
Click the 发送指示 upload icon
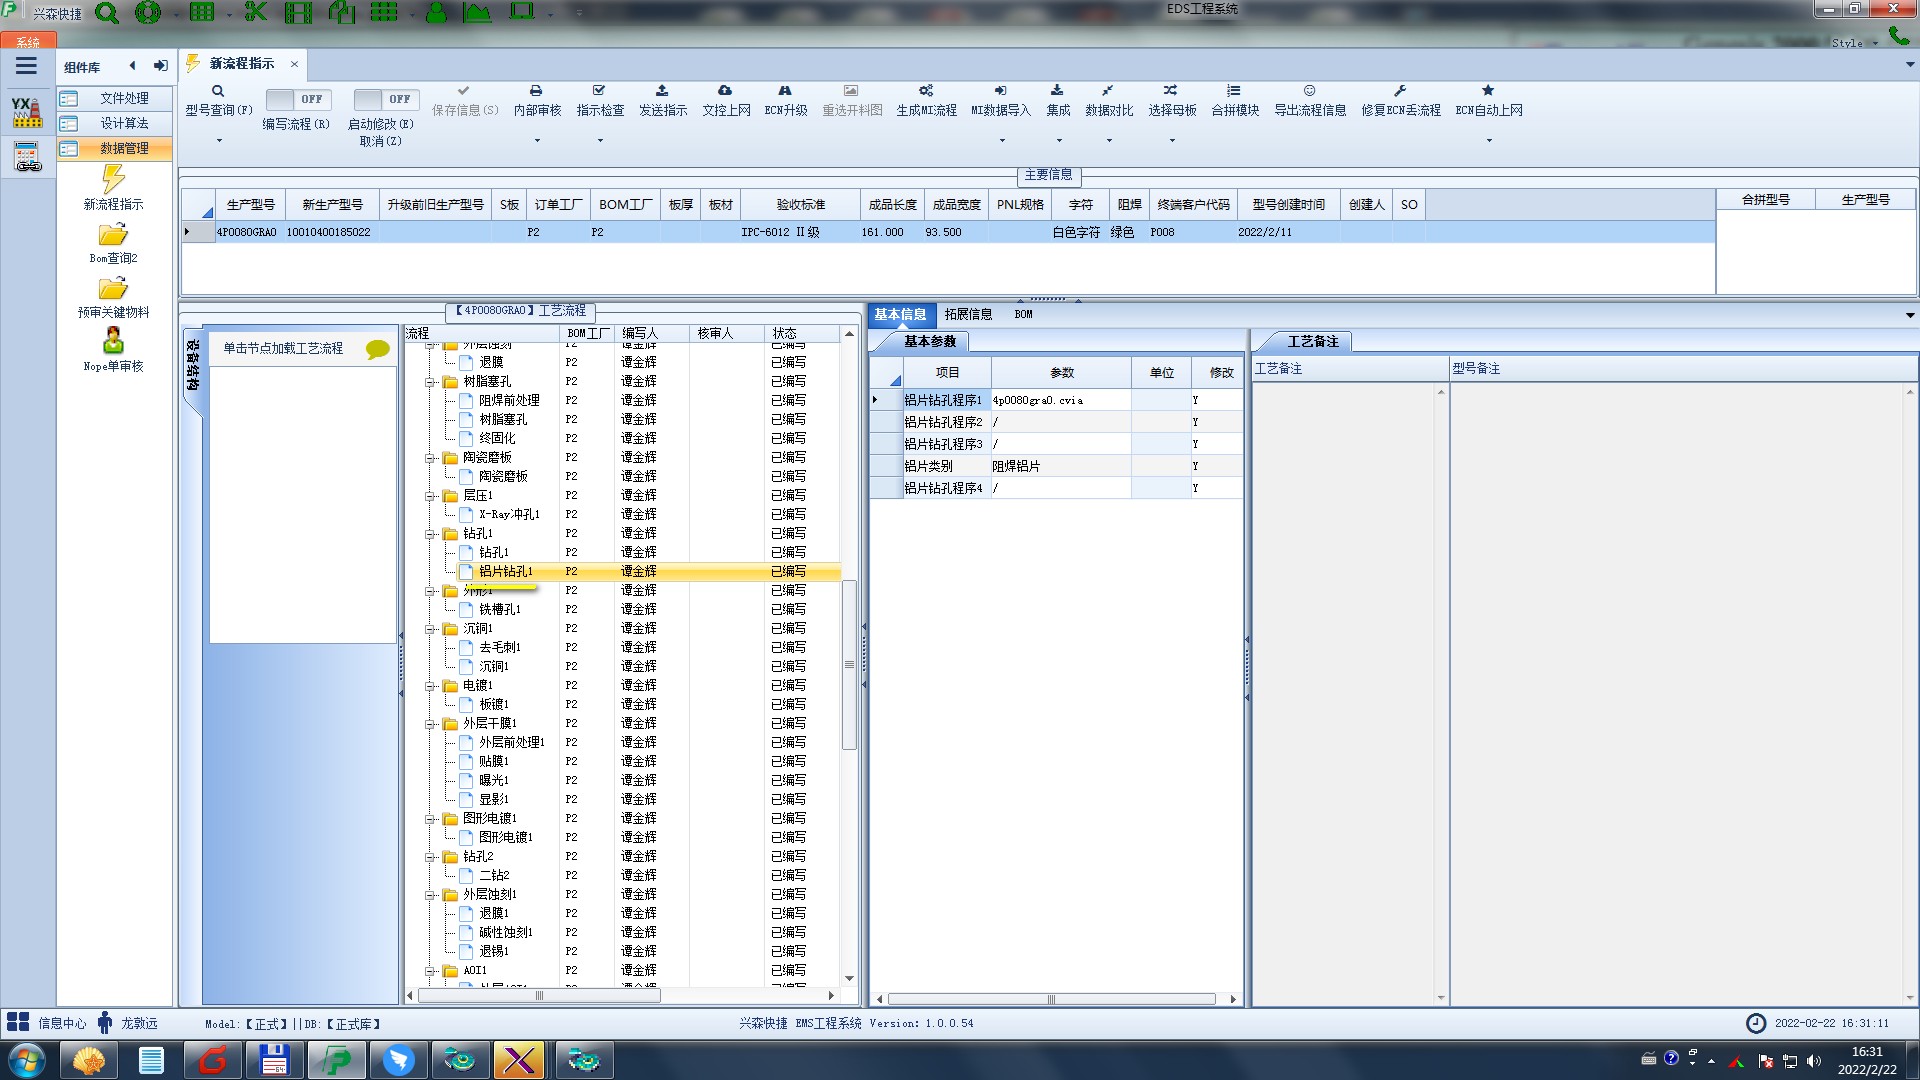662,91
